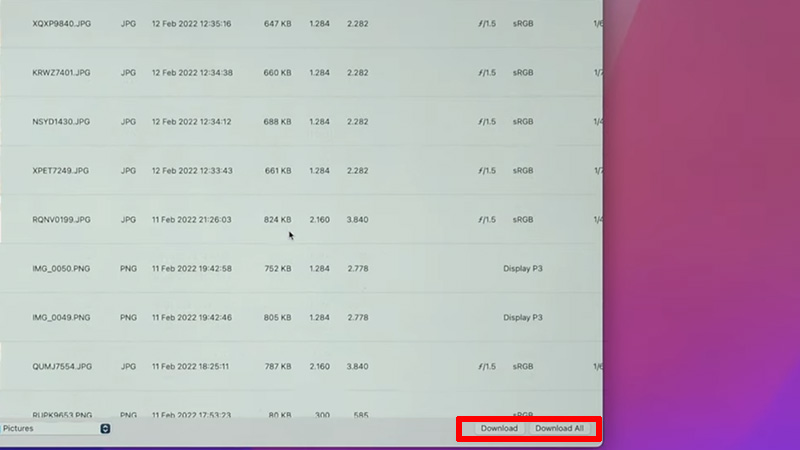
Task: Select the file IMG_0049.PNG
Action: [x=61, y=318]
